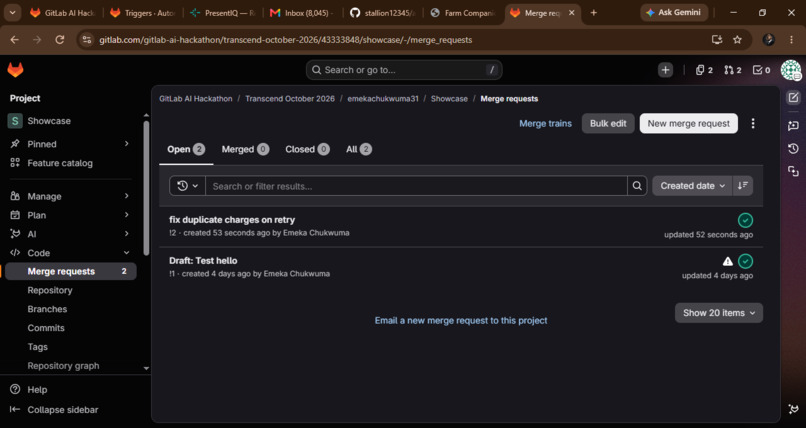Open the Help menu in sidebar
This screenshot has height=428, width=806.
(29, 389)
